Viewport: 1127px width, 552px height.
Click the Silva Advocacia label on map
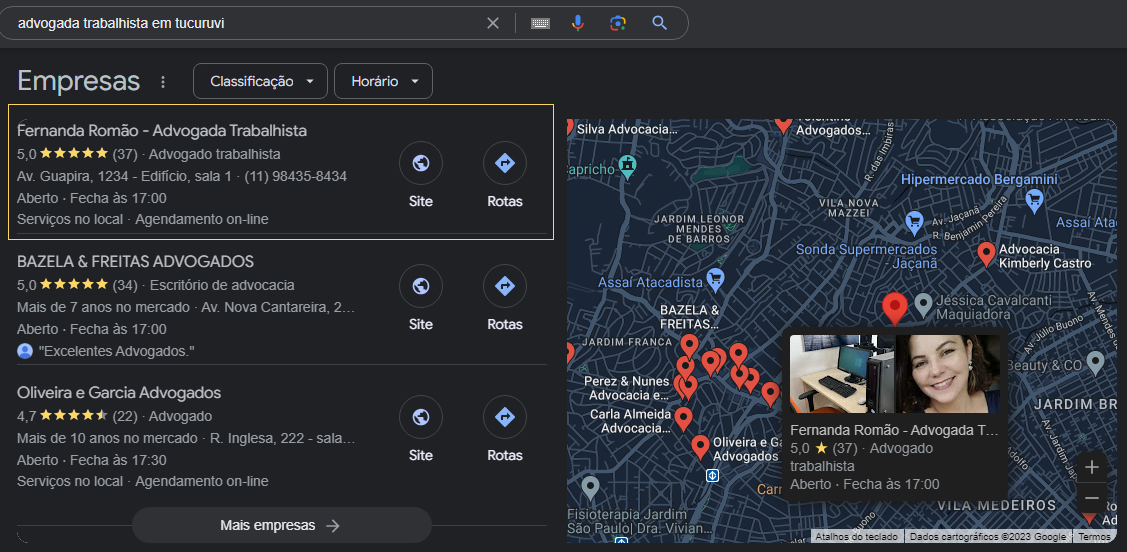coord(627,129)
